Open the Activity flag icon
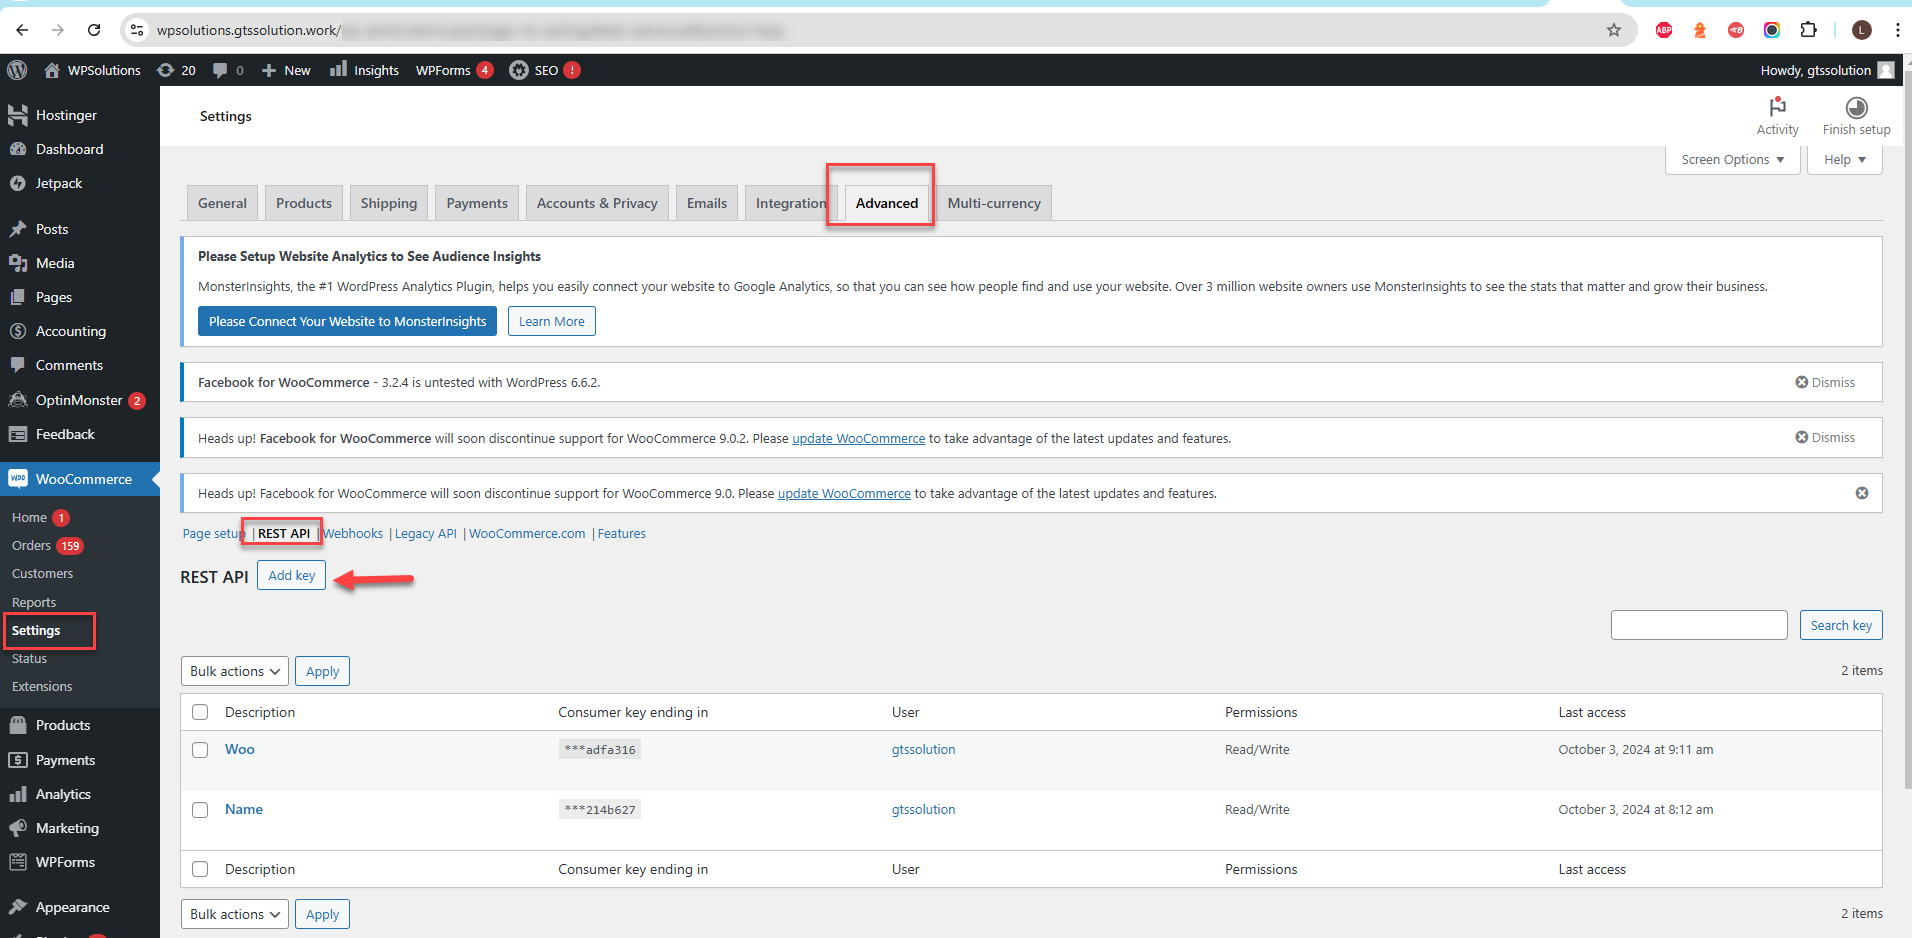The image size is (1912, 938). click(x=1777, y=108)
